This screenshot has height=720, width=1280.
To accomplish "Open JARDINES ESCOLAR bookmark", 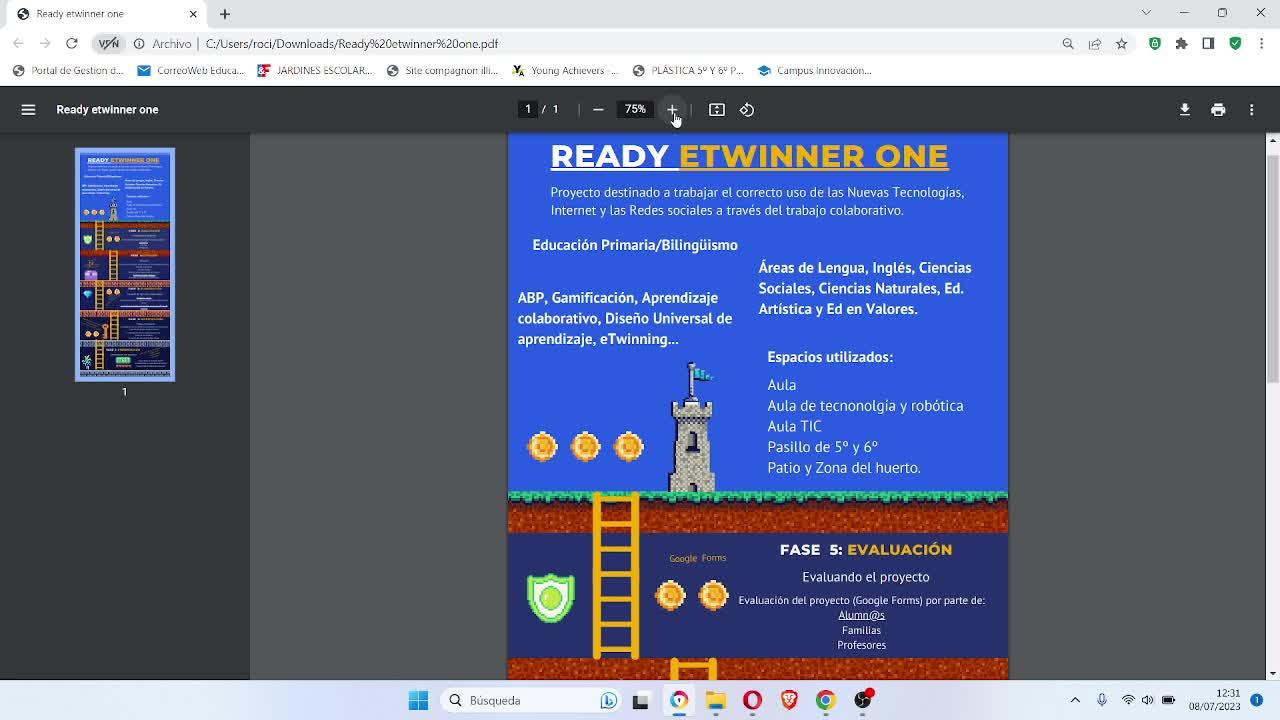I will click(x=314, y=71).
